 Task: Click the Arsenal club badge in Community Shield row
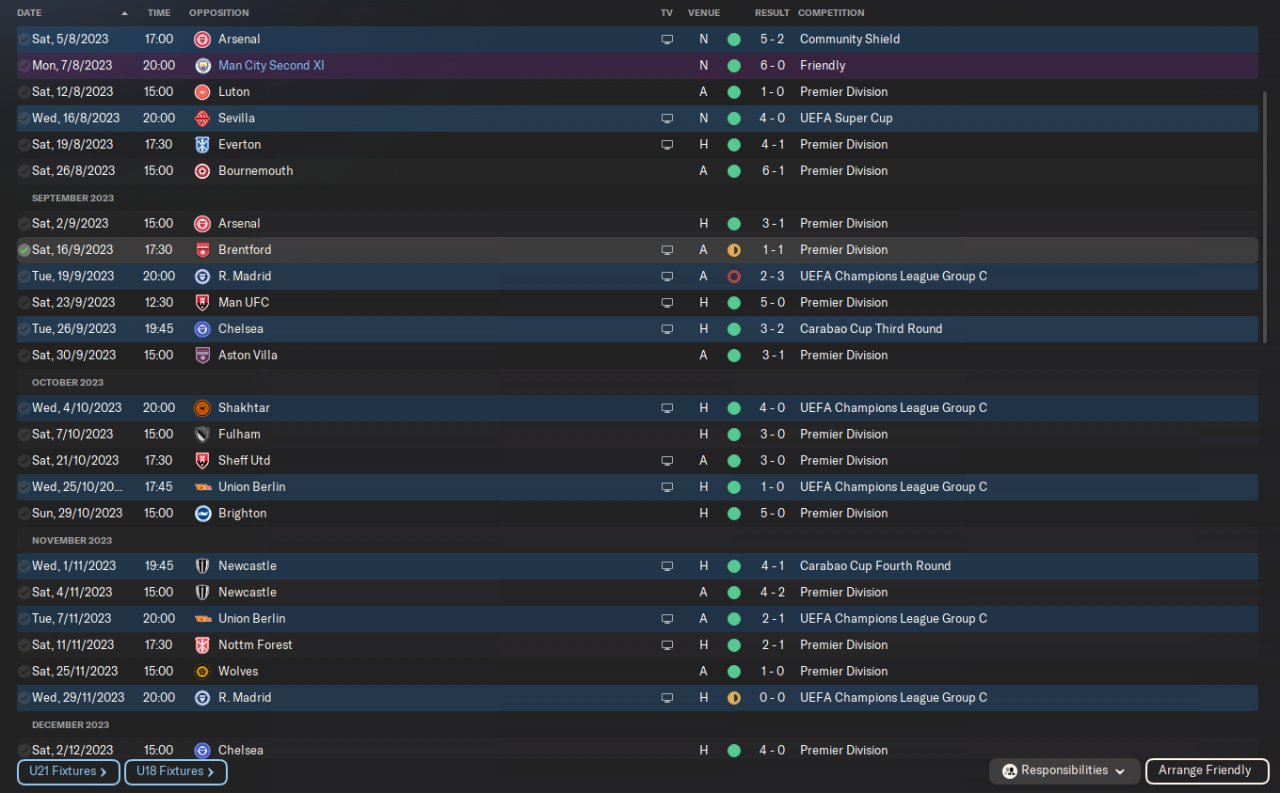201,39
